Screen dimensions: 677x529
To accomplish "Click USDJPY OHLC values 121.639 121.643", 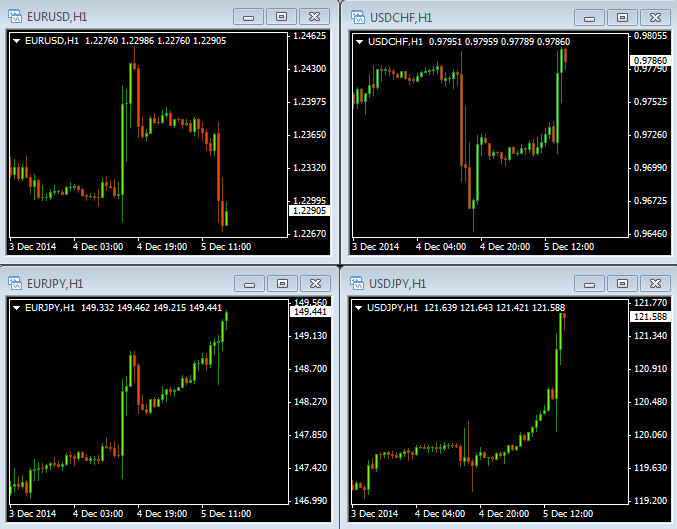I will (x=459, y=308).
